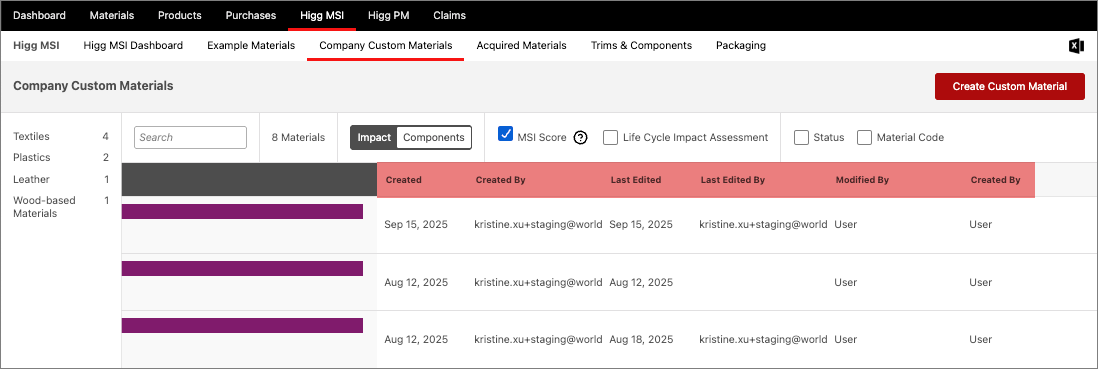Click in the materials Search field
This screenshot has width=1098, height=369.
point(190,137)
